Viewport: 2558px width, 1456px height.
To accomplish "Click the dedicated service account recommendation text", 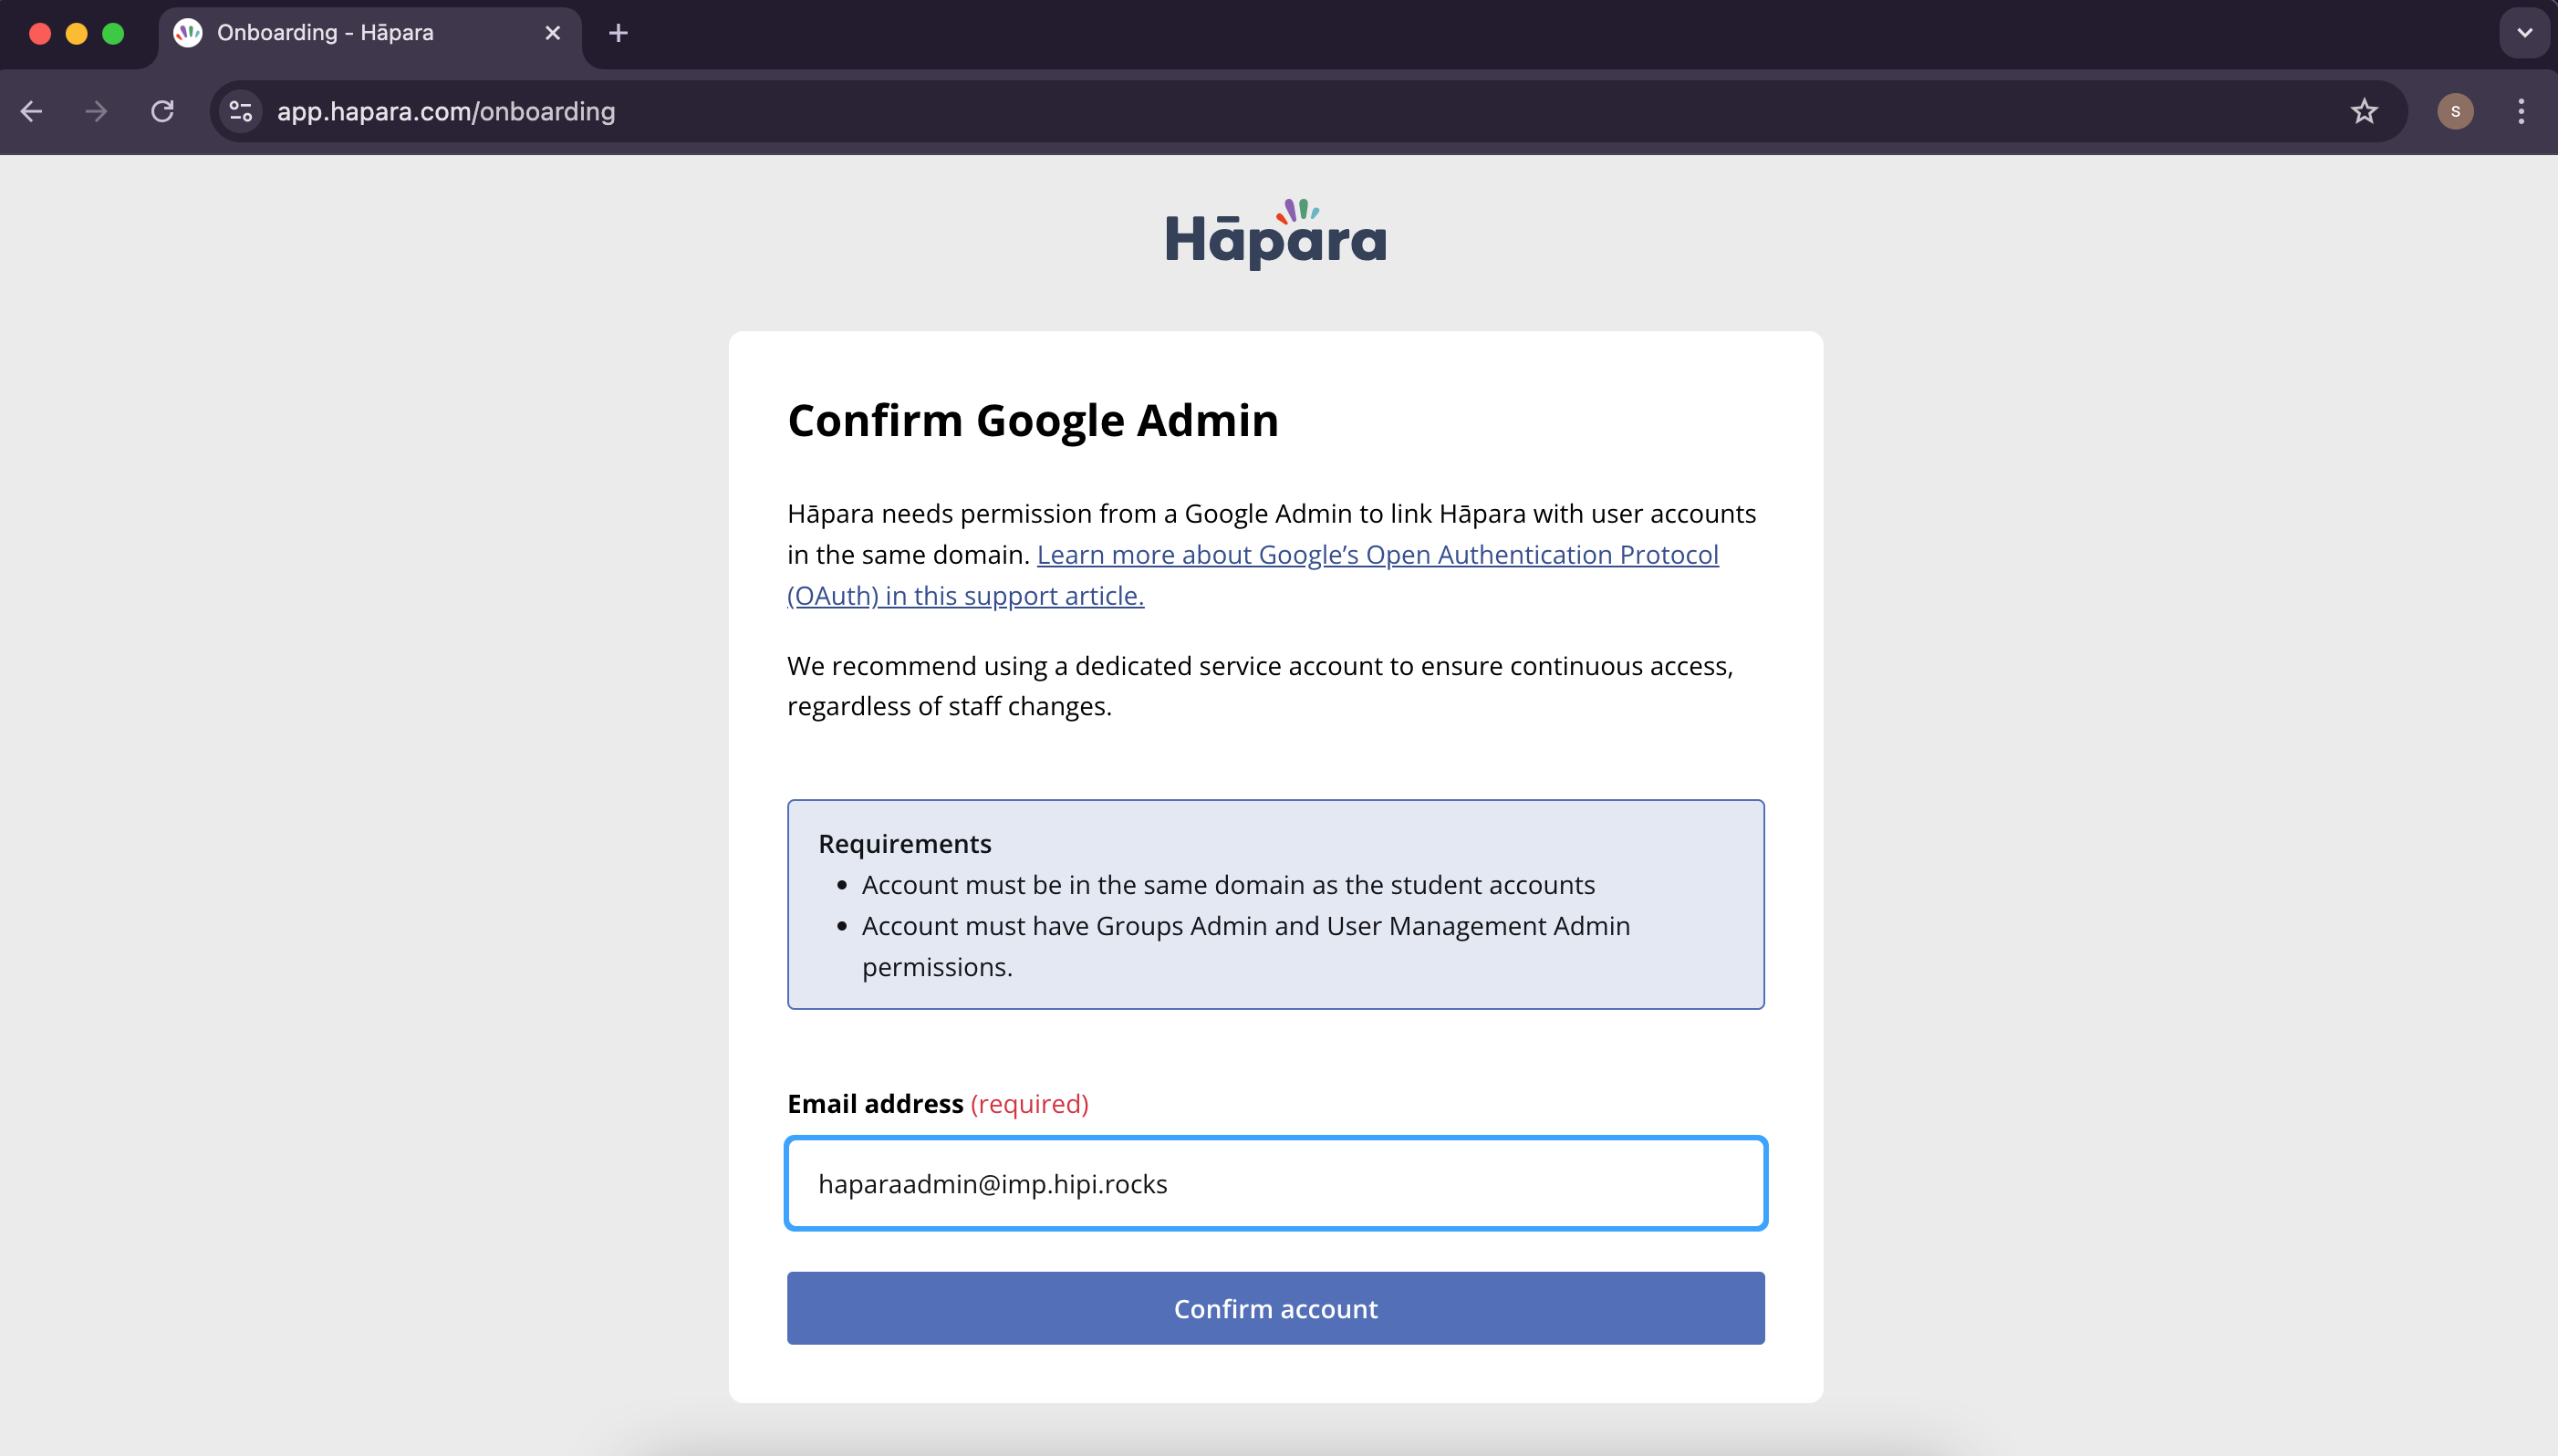I will tap(1260, 686).
